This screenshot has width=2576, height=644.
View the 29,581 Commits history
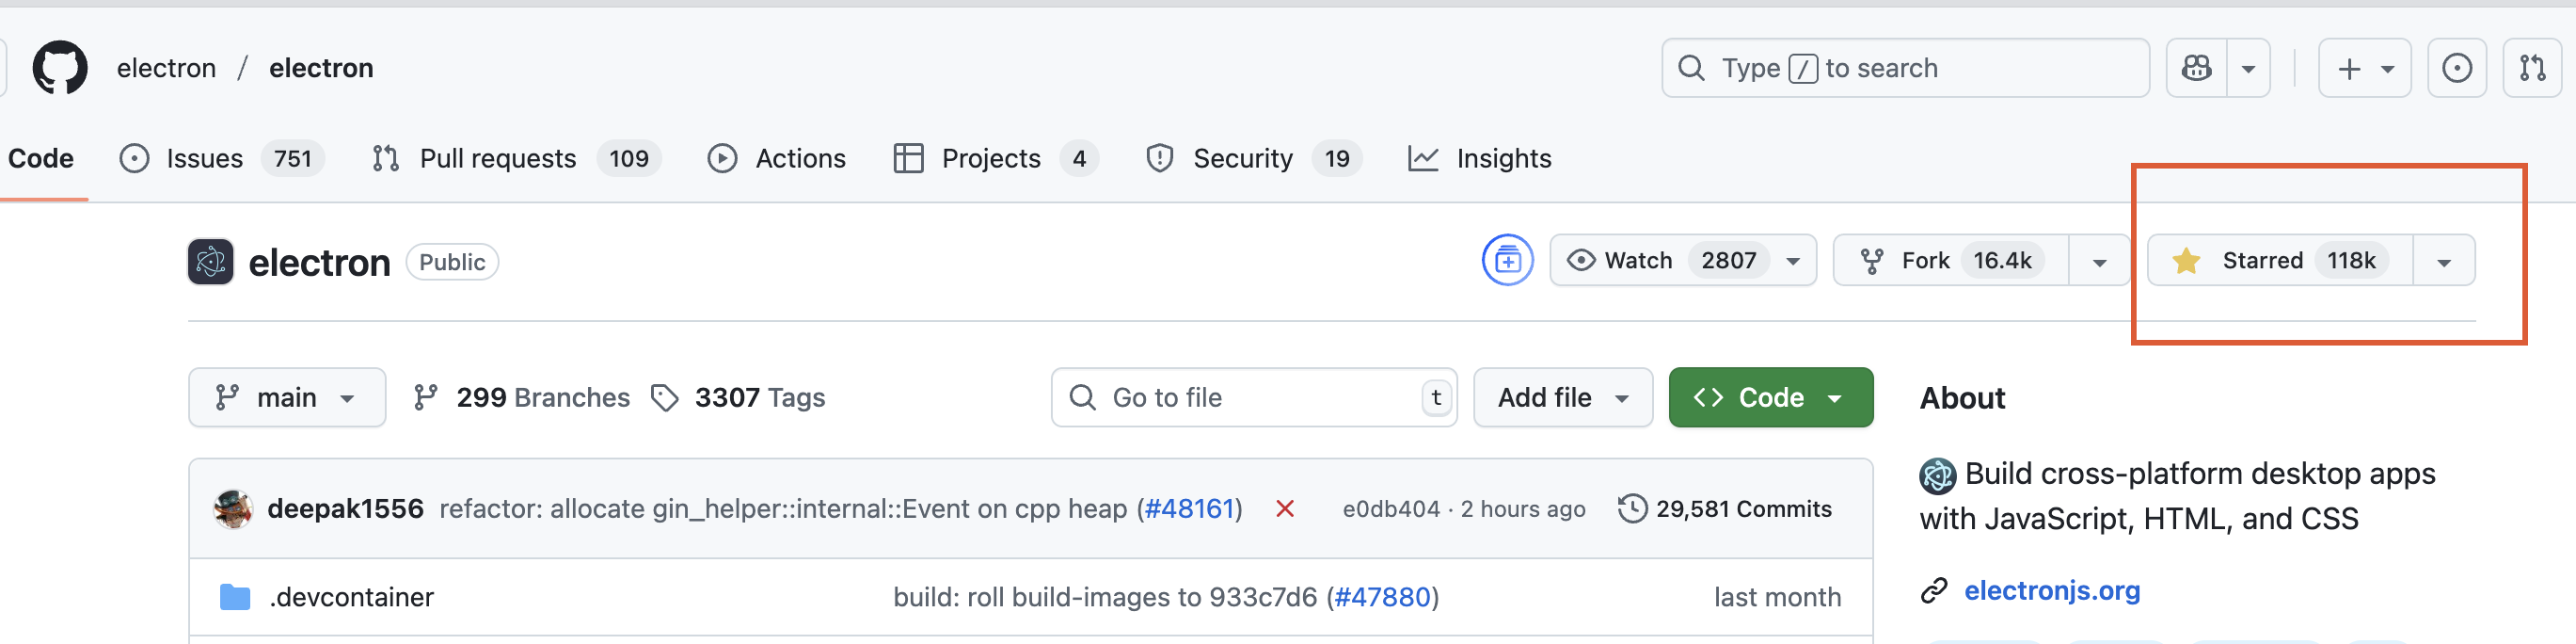[x=1725, y=509]
